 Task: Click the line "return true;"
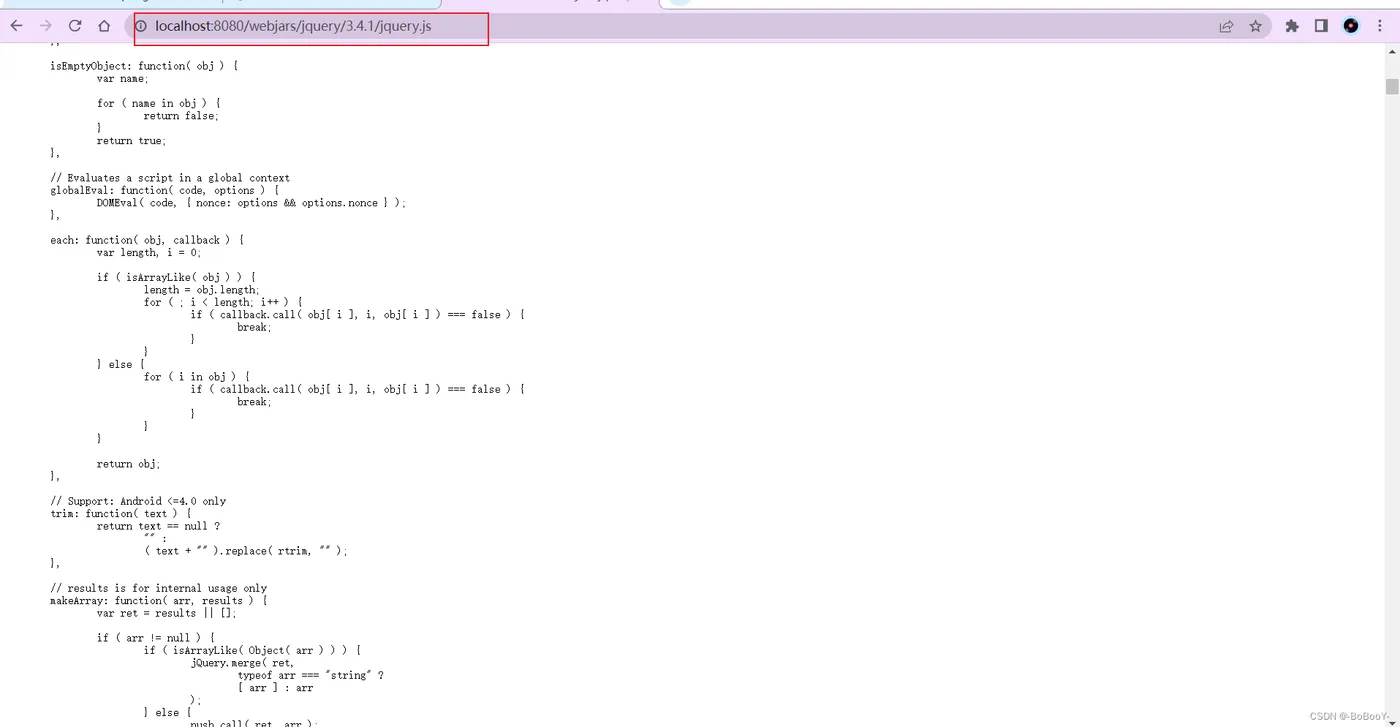click(131, 140)
